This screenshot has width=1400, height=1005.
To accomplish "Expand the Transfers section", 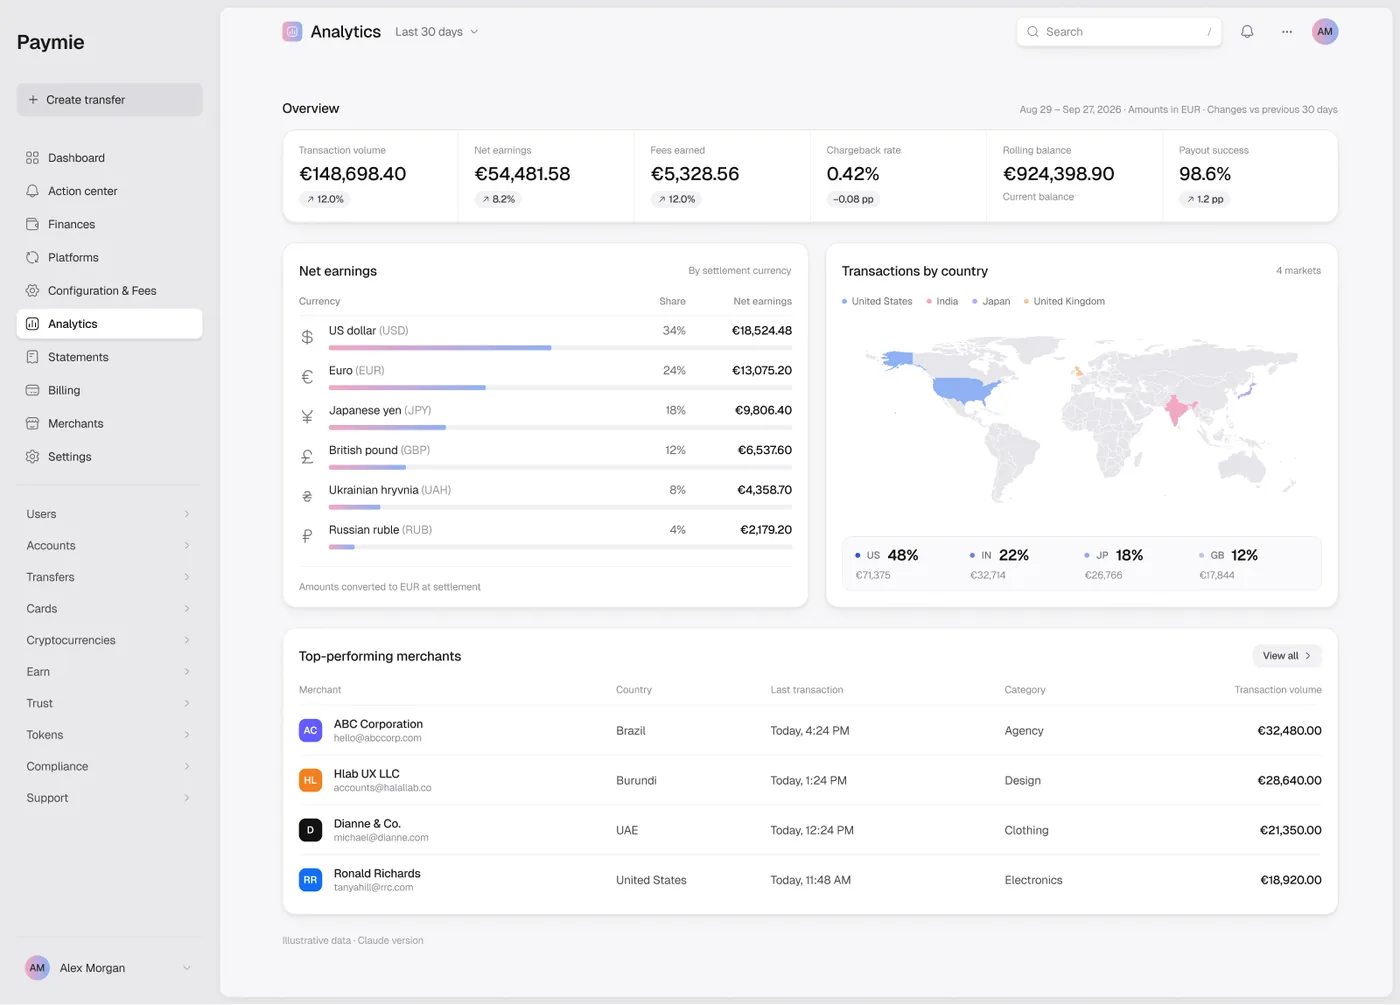I will coord(109,577).
